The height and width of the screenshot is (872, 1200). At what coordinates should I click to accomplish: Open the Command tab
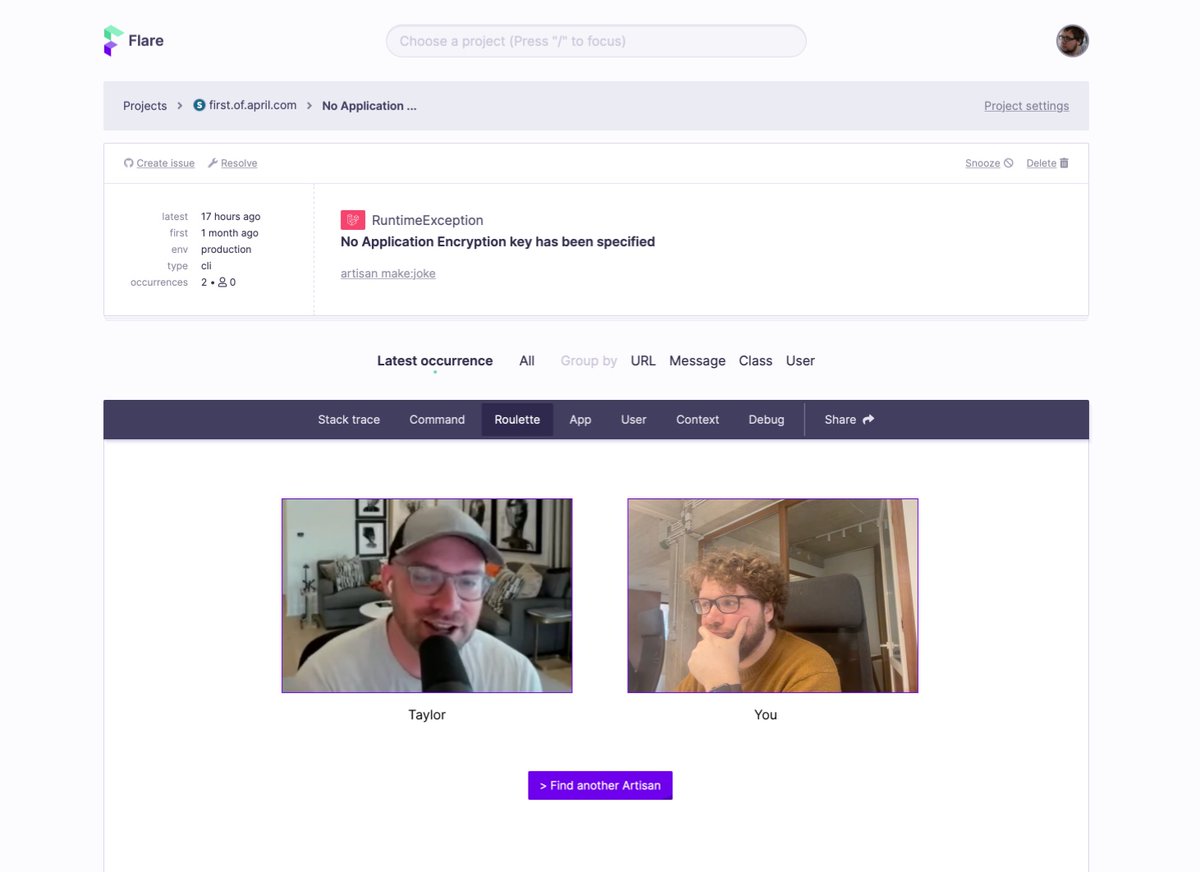pyautogui.click(x=437, y=420)
